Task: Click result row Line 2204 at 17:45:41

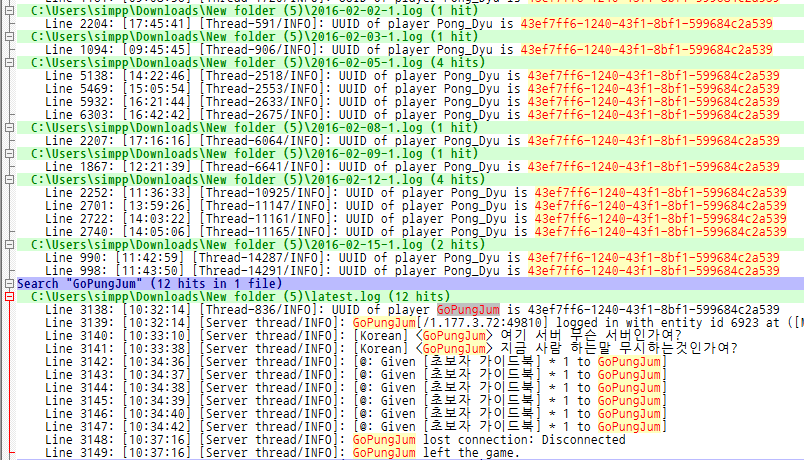Action: click(x=409, y=24)
